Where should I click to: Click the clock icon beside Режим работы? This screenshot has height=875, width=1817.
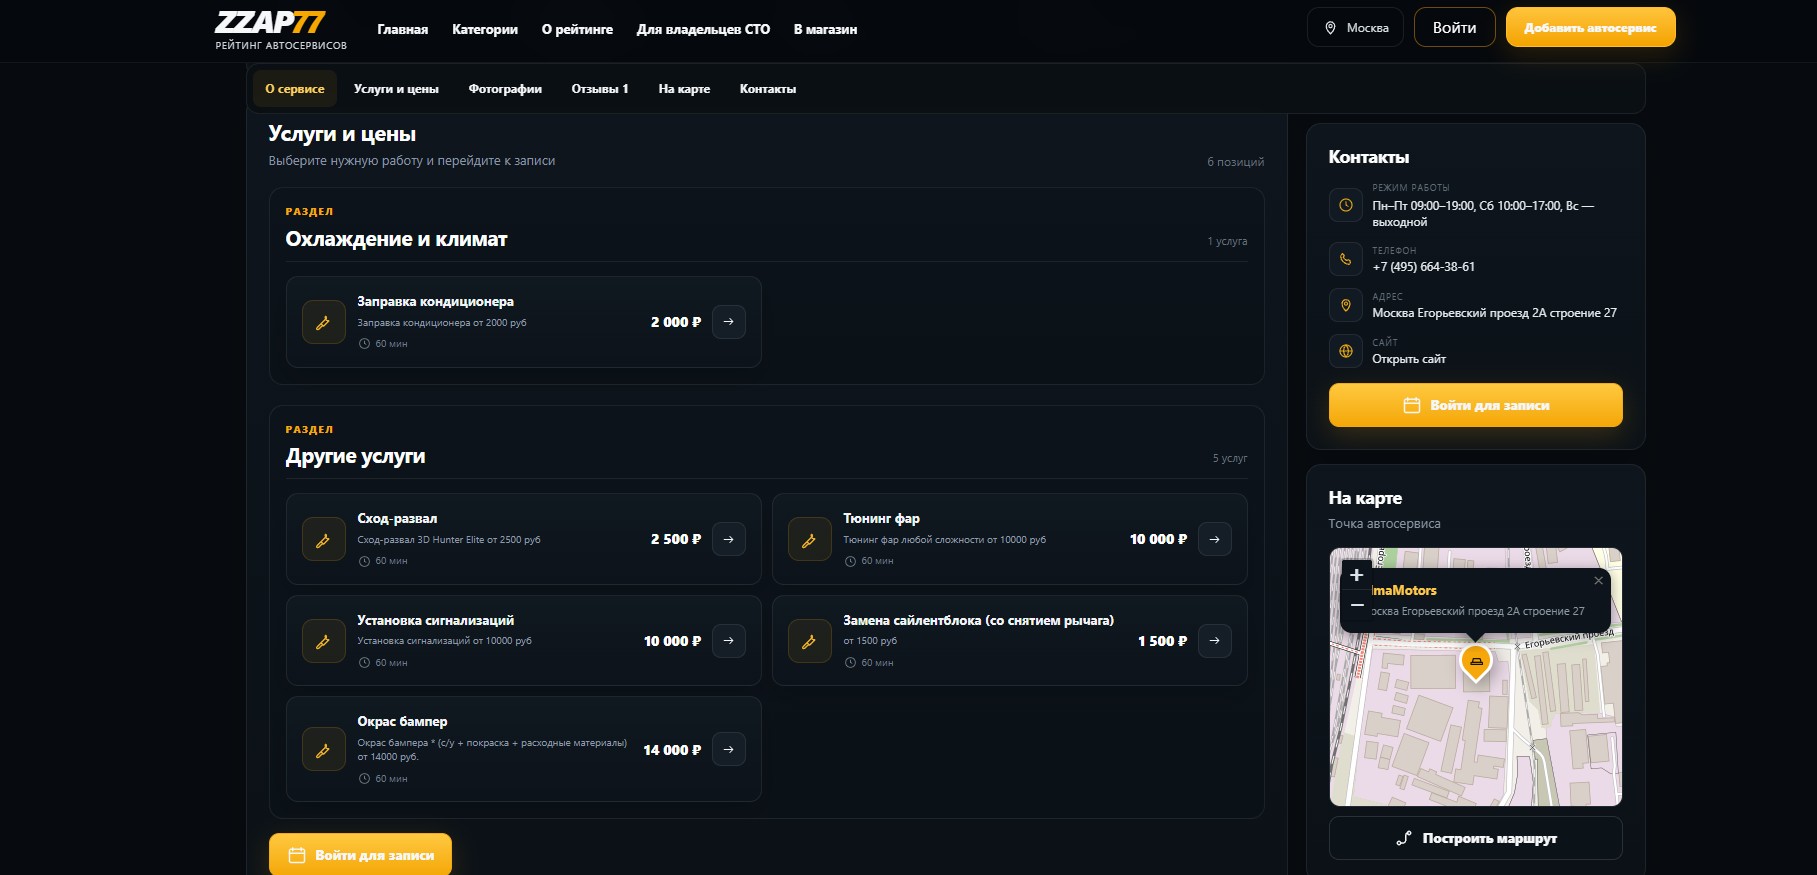click(x=1346, y=205)
